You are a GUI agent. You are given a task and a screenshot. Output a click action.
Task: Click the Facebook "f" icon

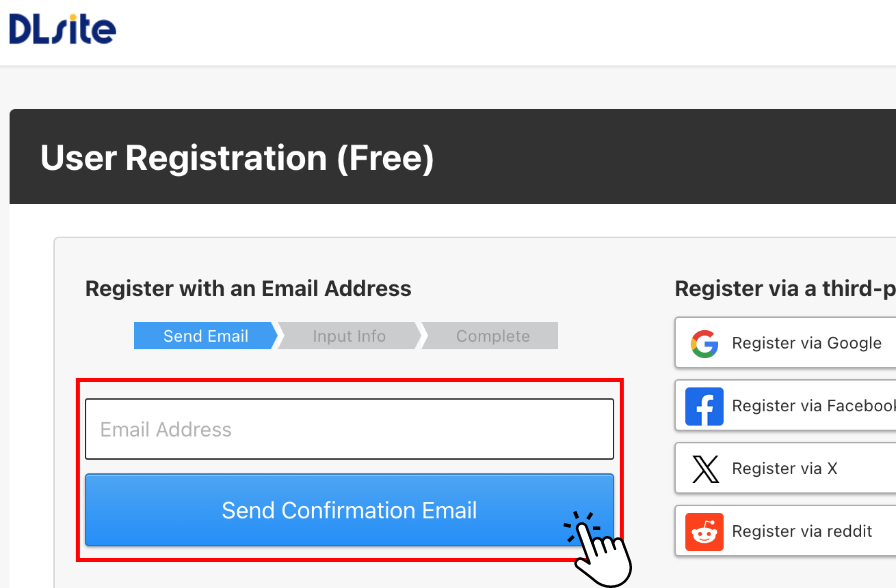pyautogui.click(x=705, y=407)
